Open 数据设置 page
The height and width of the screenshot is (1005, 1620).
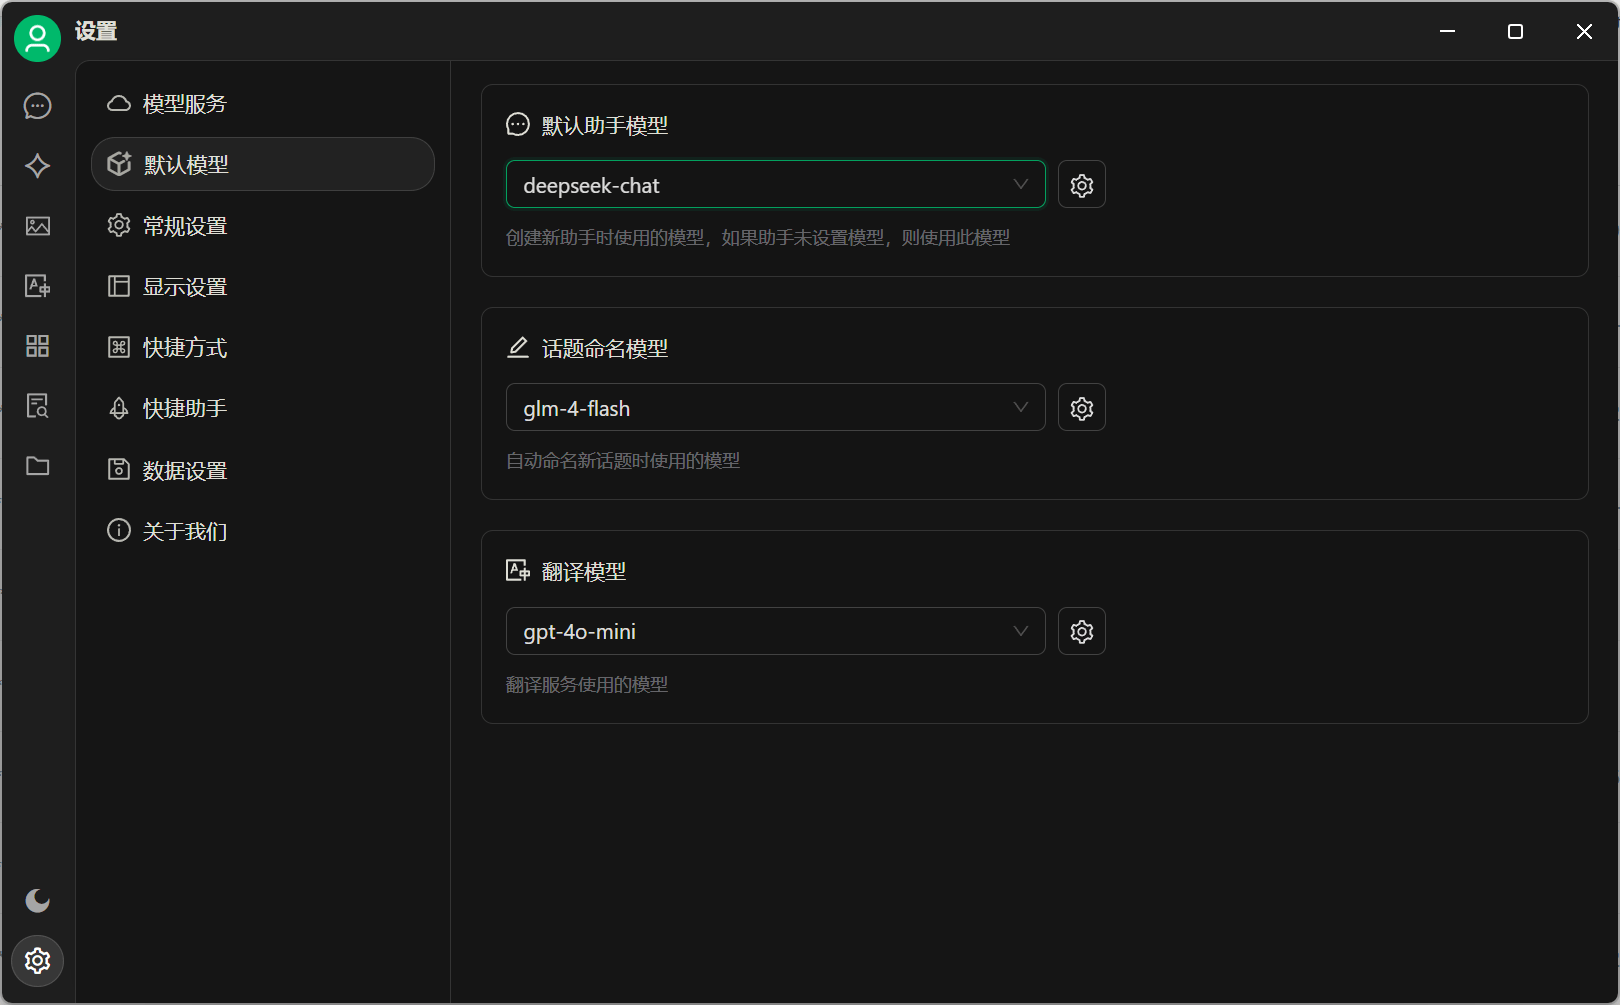(x=263, y=470)
